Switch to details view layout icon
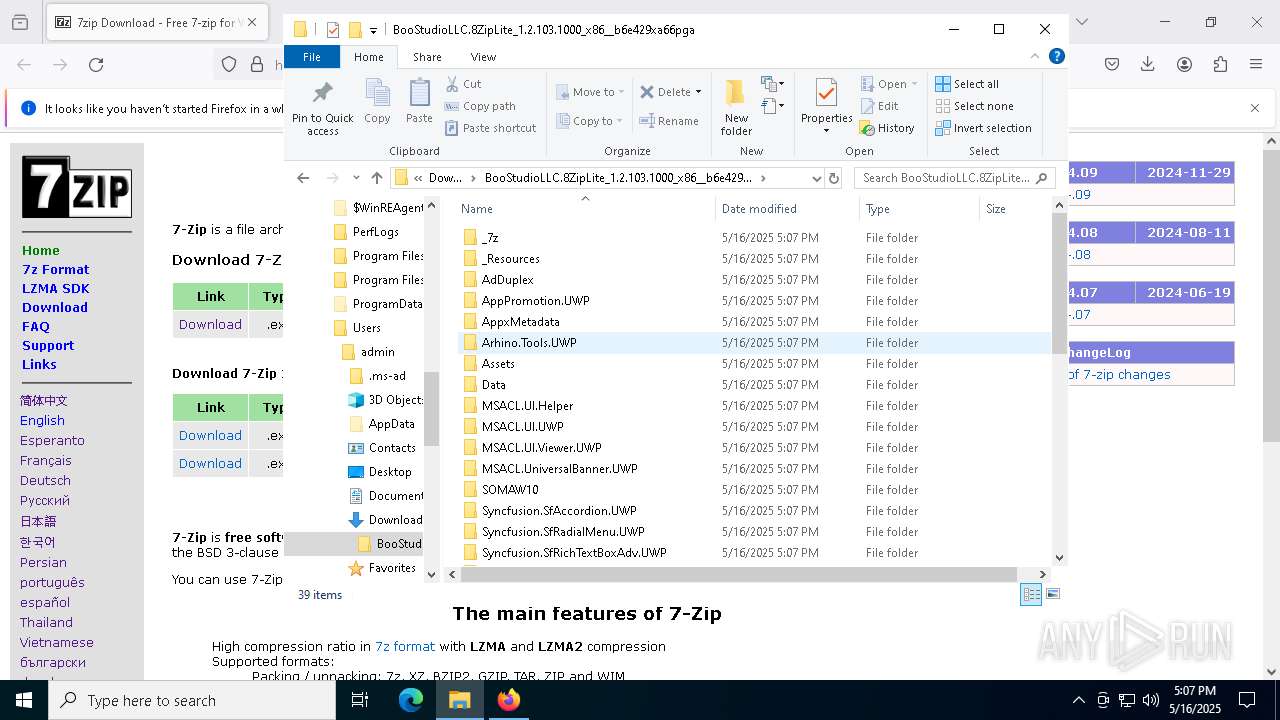Image resolution: width=1280 pixels, height=720 pixels. click(x=1031, y=594)
